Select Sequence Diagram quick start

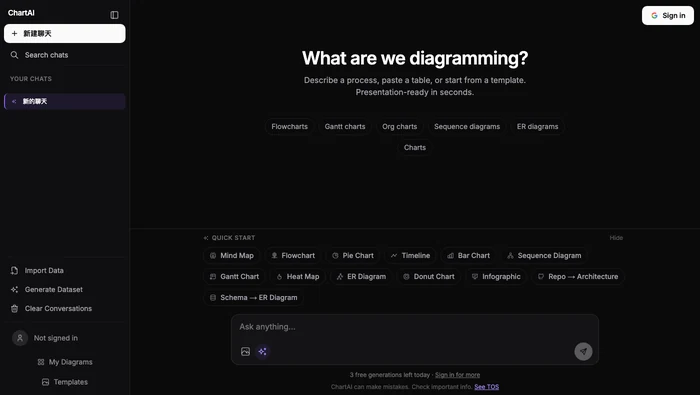[544, 255]
